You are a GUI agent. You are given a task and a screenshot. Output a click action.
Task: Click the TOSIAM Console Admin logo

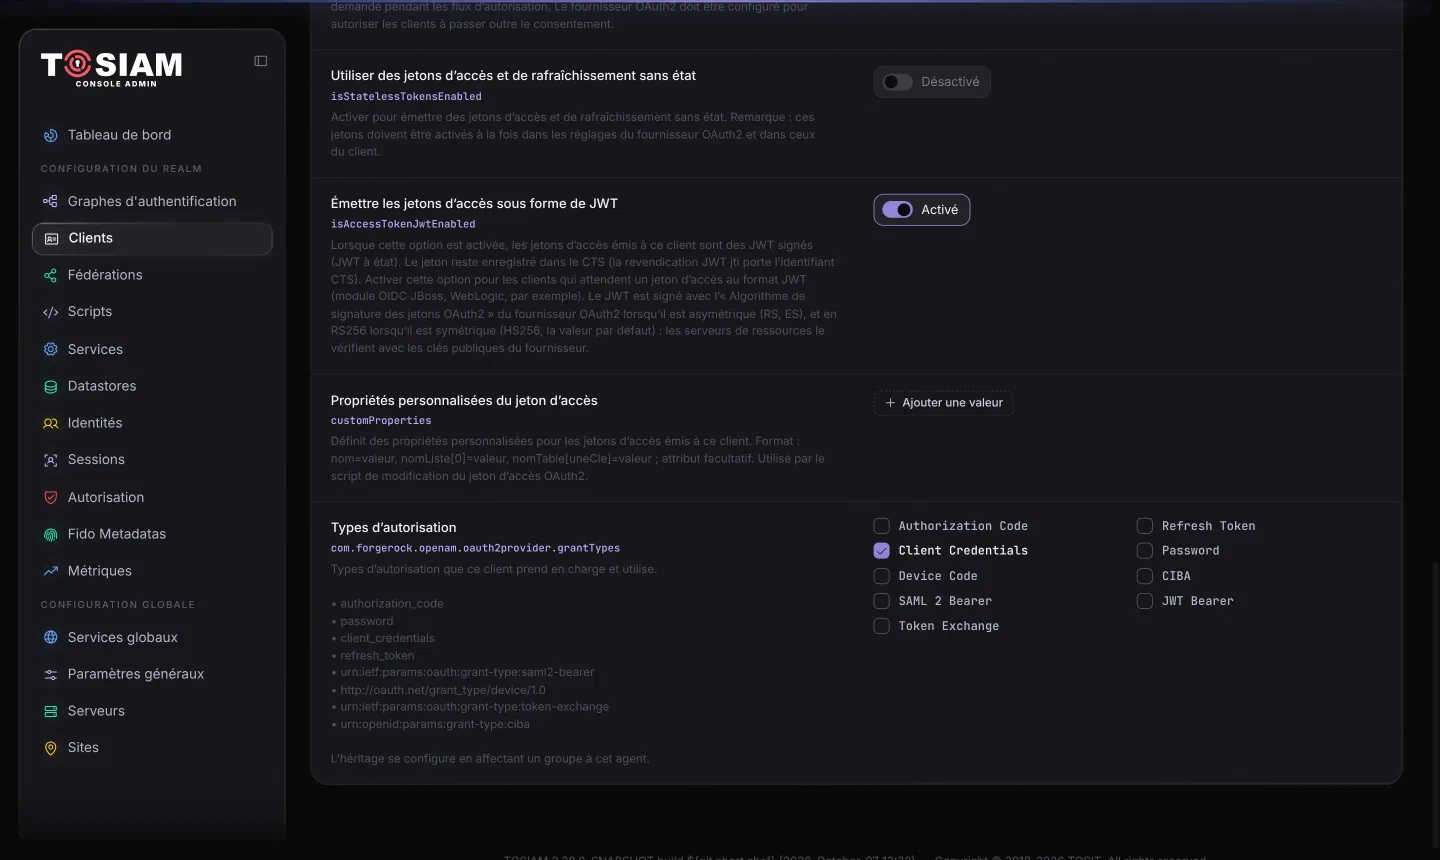(112, 68)
